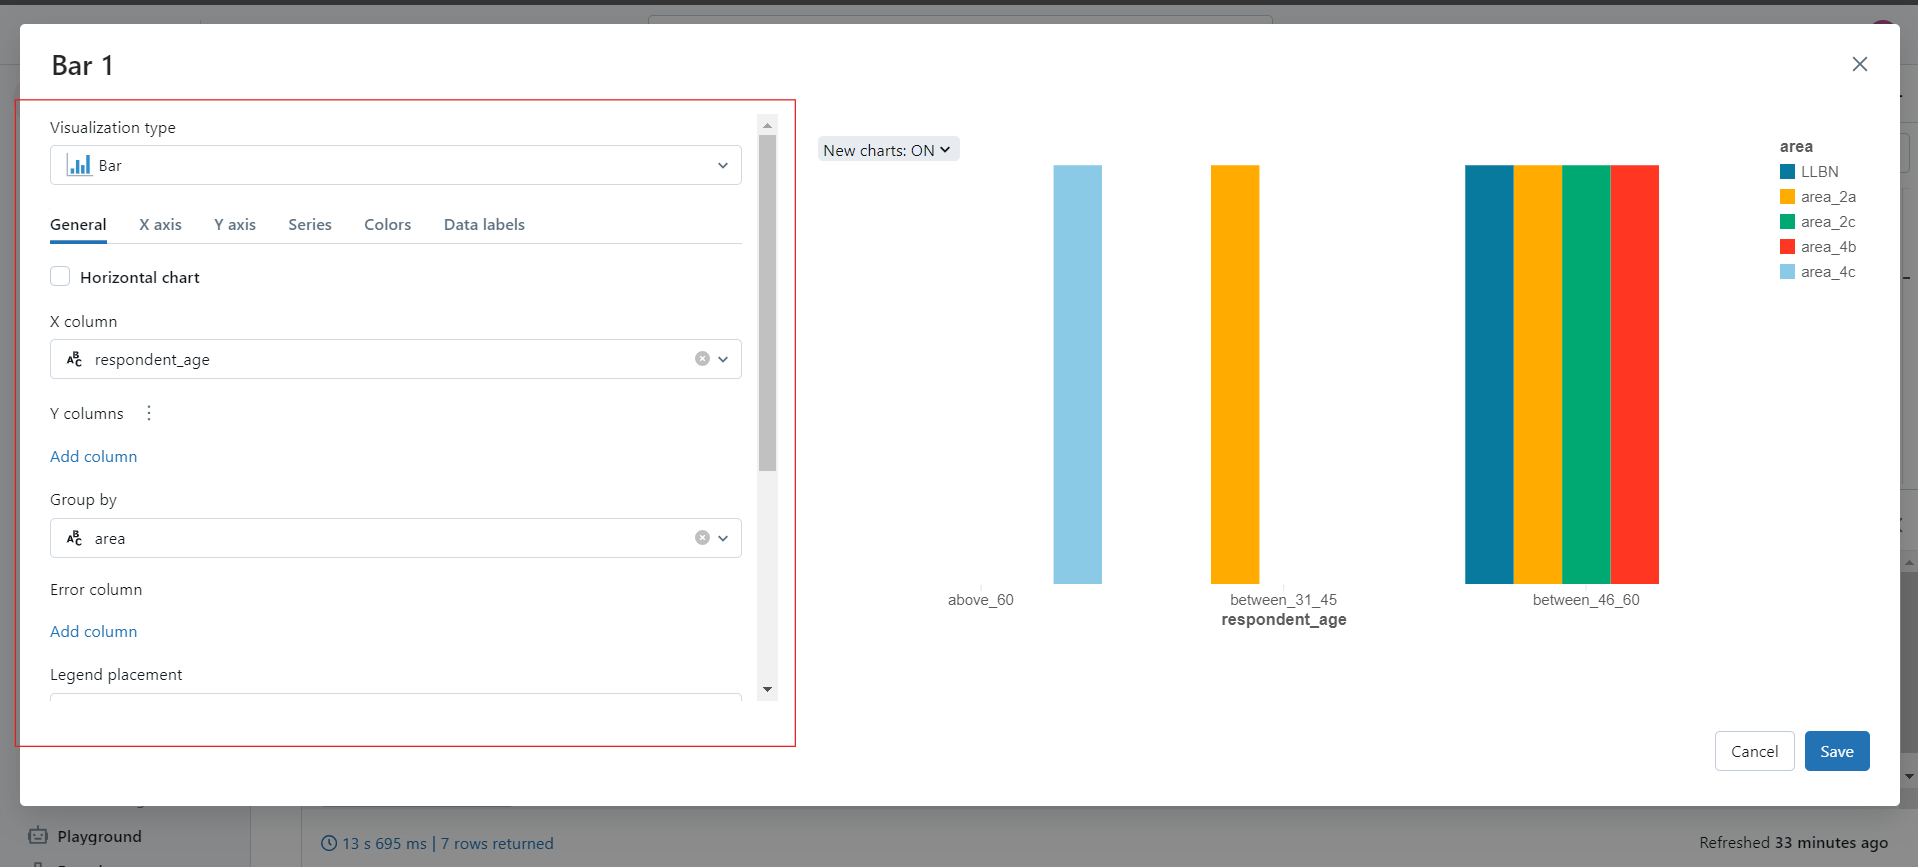Click the string type icon beside area
Image resolution: width=1918 pixels, height=867 pixels.
click(74, 538)
